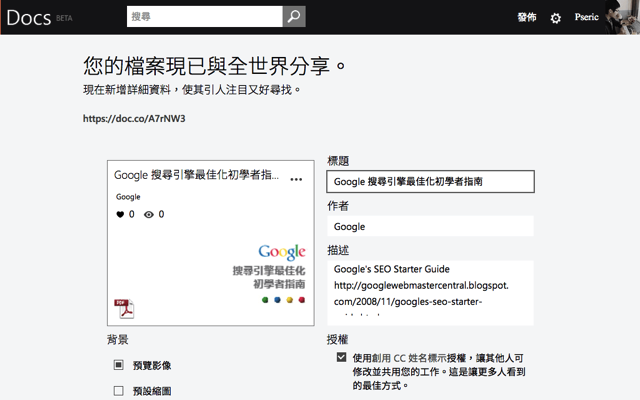Open the https://doc.co/A7rNW3 link
Viewport: 640px width, 400px height.
point(134,119)
